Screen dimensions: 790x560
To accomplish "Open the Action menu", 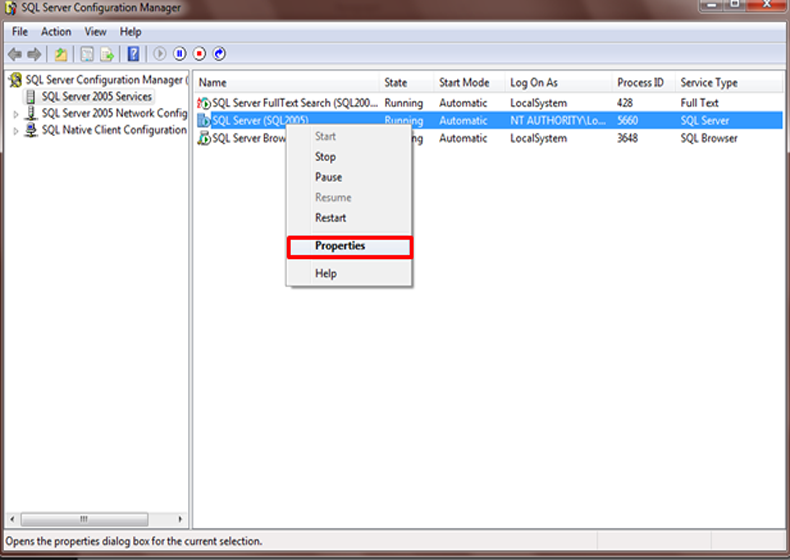I will [x=56, y=32].
